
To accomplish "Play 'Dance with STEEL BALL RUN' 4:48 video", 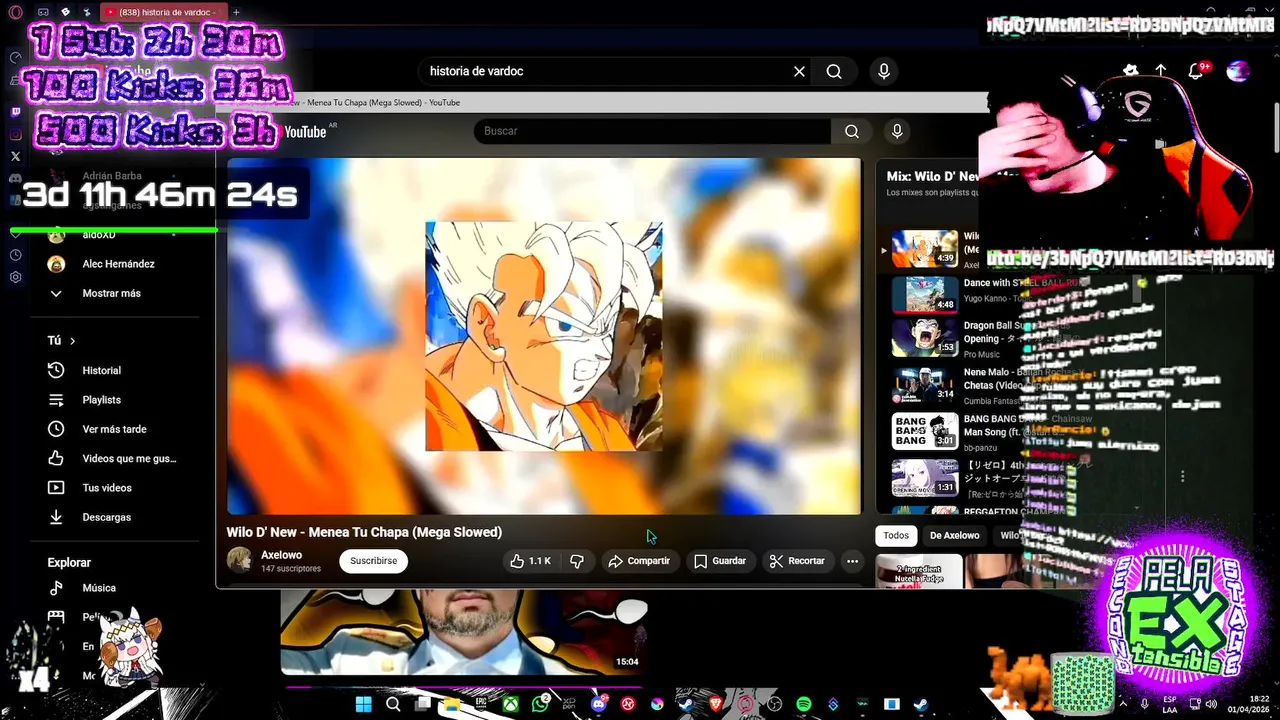I will pos(925,294).
